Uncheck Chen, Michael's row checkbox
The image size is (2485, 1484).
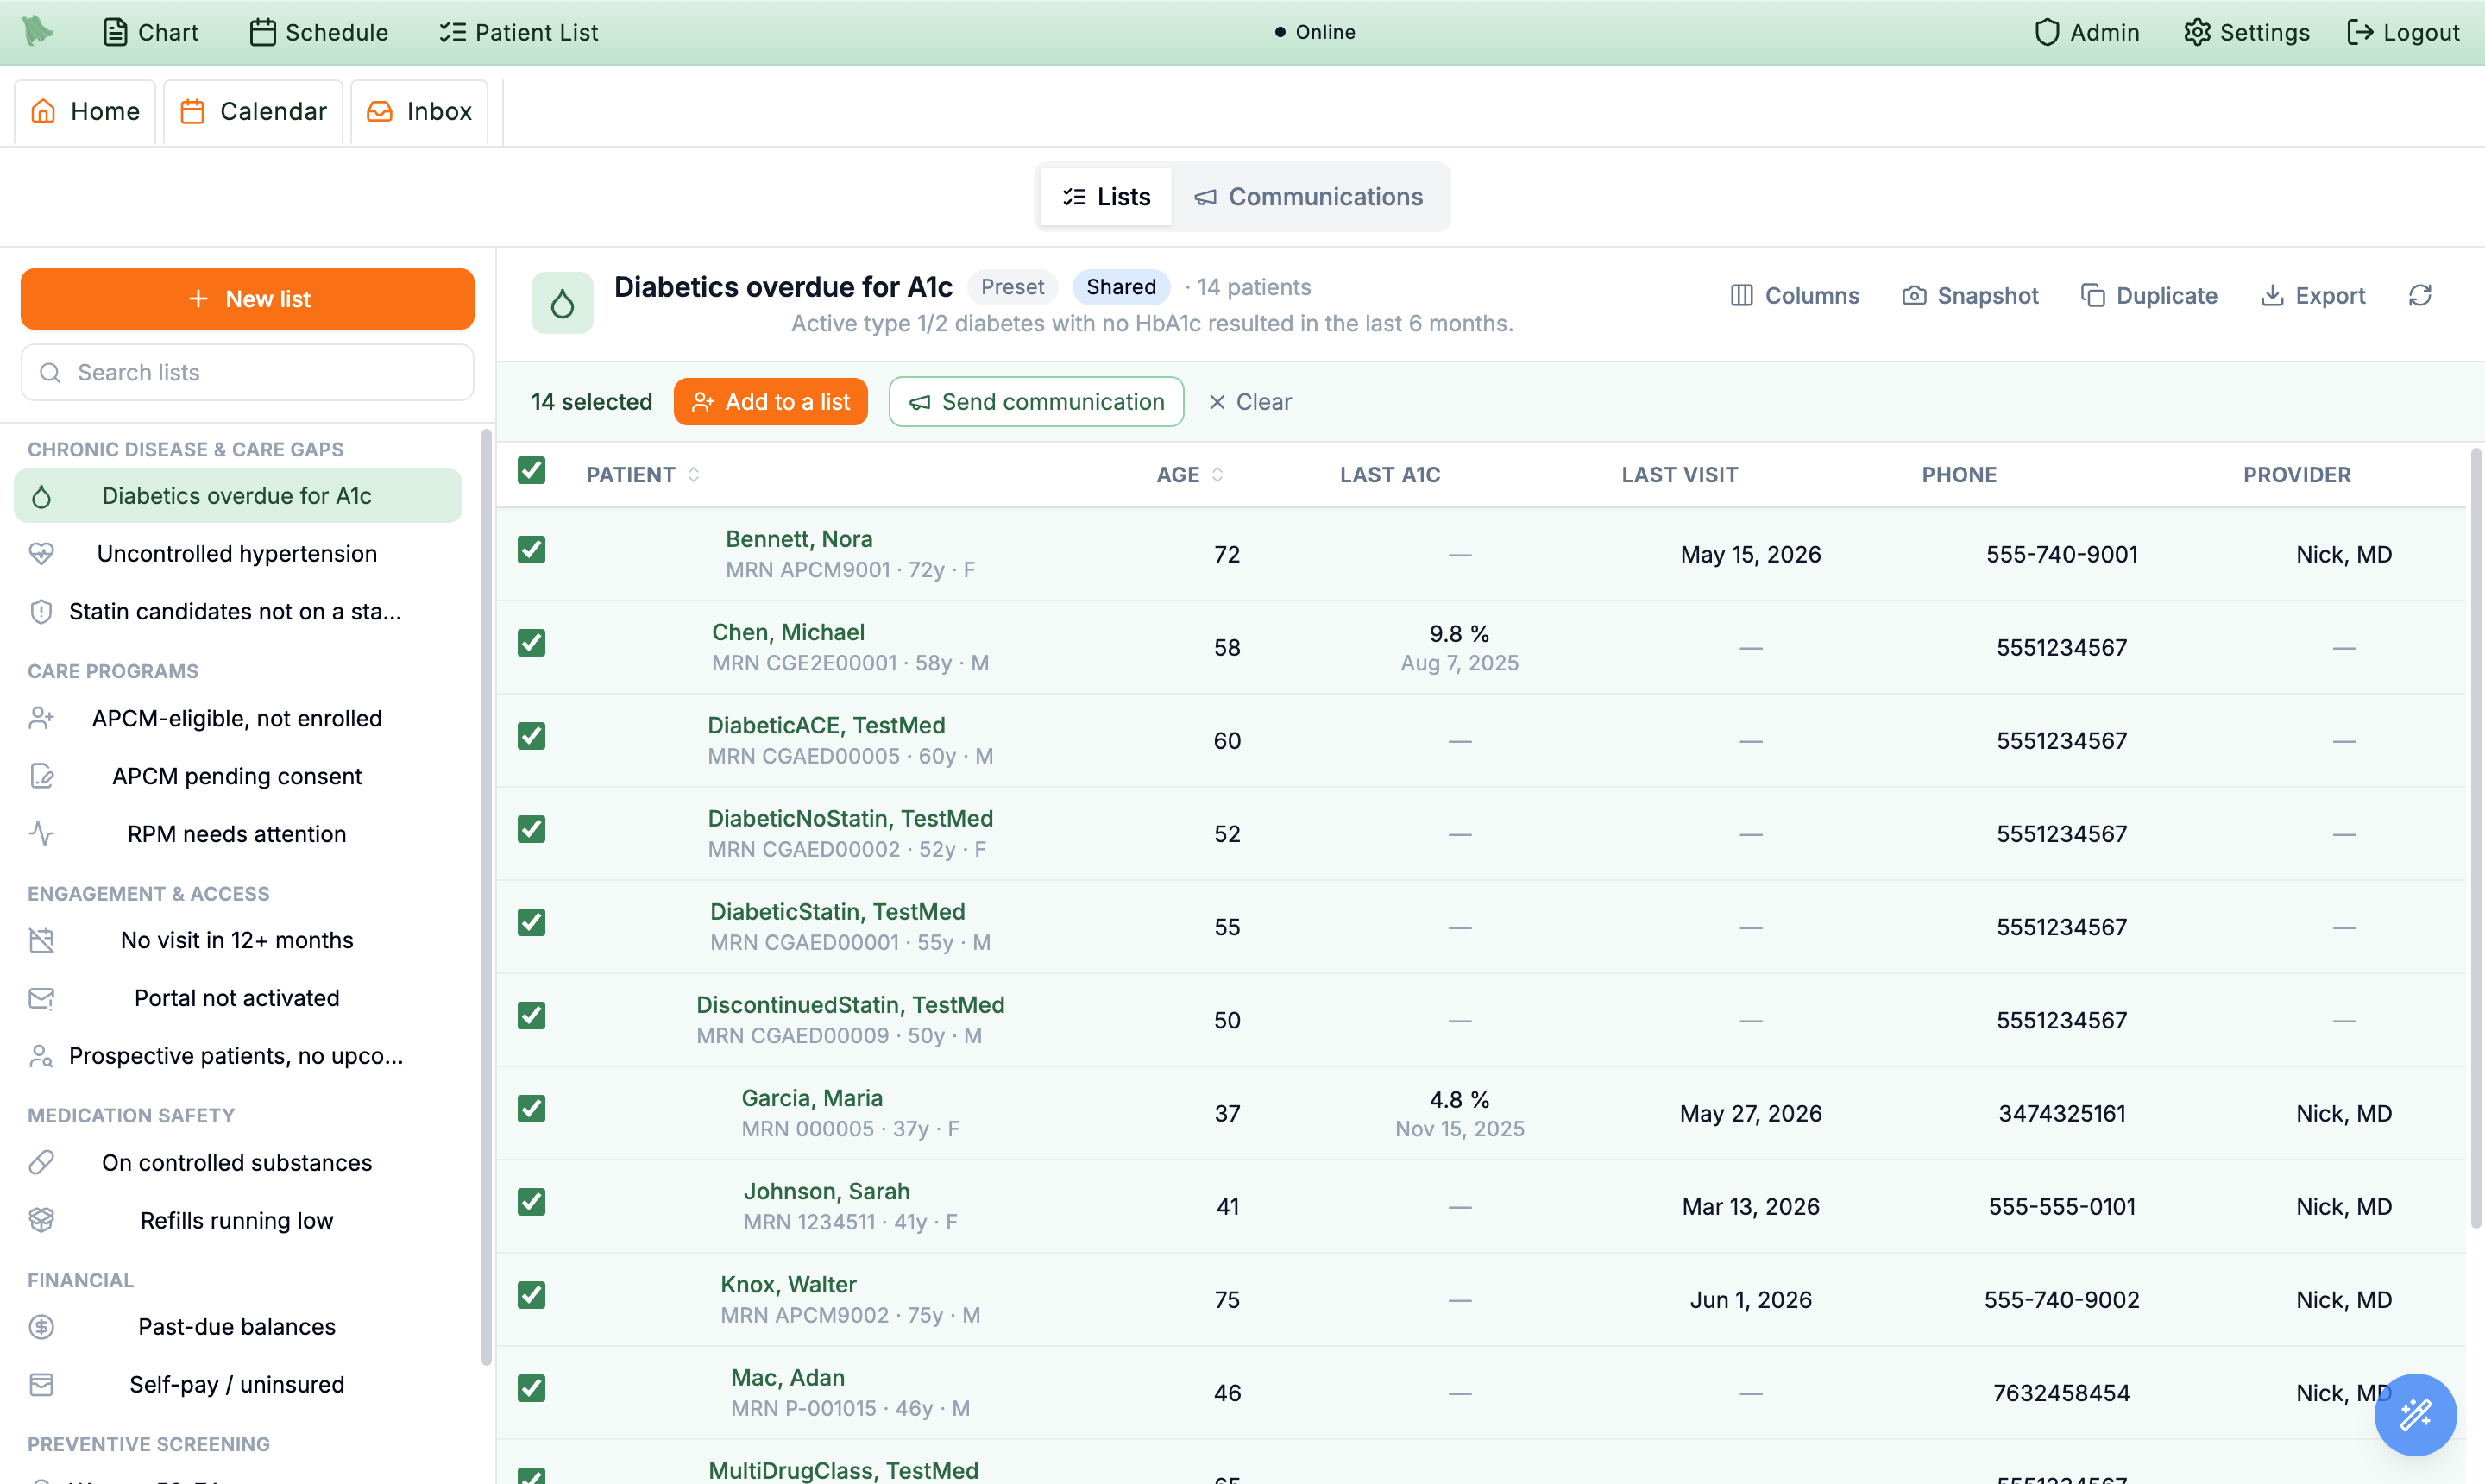click(531, 642)
